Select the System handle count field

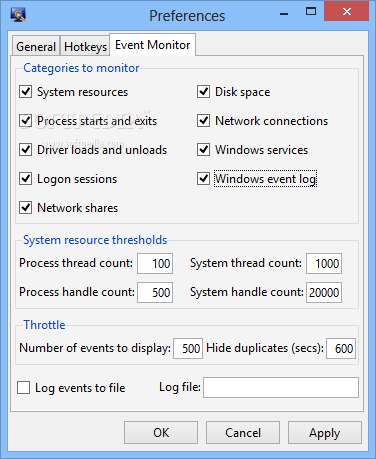point(324,292)
